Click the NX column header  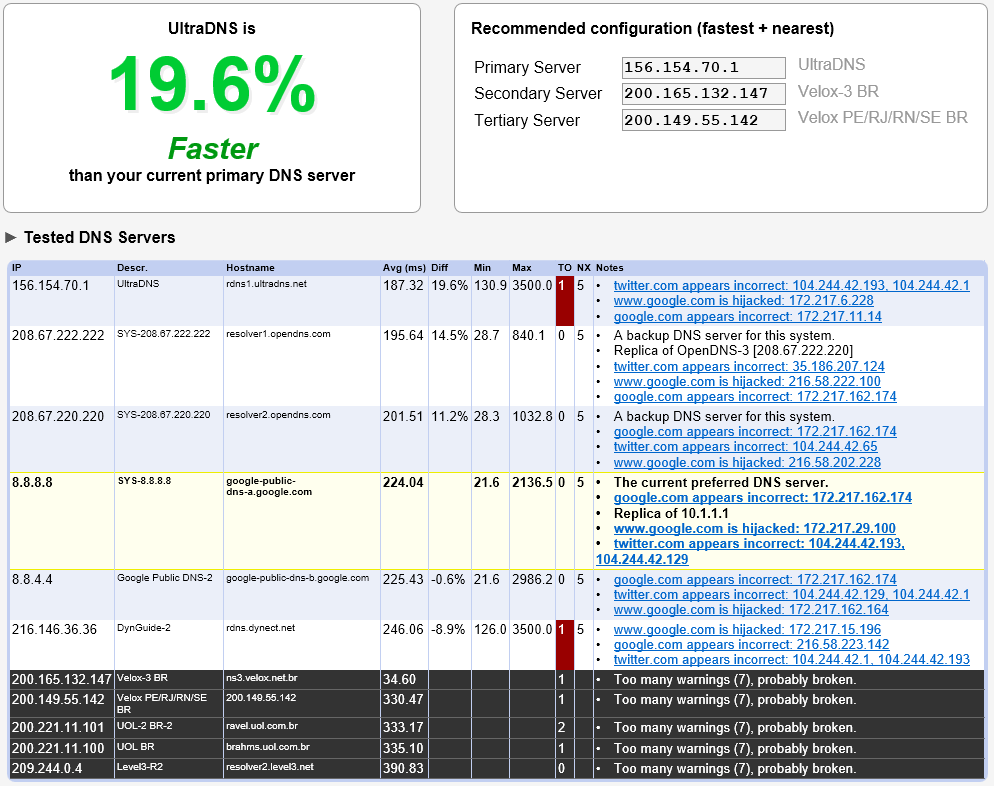coord(583,267)
